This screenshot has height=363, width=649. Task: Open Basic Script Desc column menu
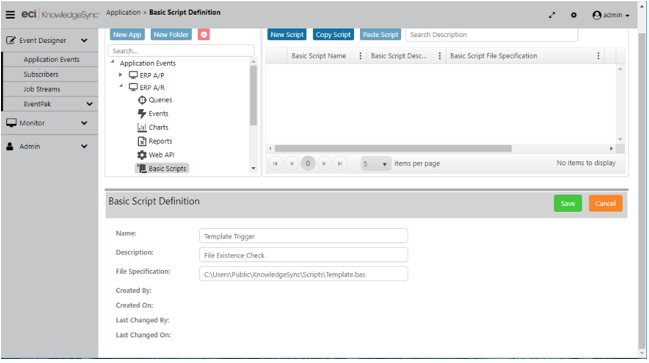tap(440, 55)
